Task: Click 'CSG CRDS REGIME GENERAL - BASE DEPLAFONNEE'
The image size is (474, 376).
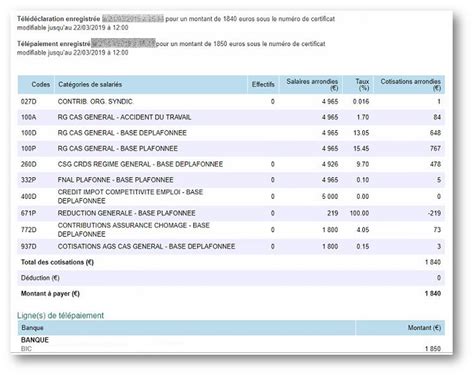Action: (140, 164)
